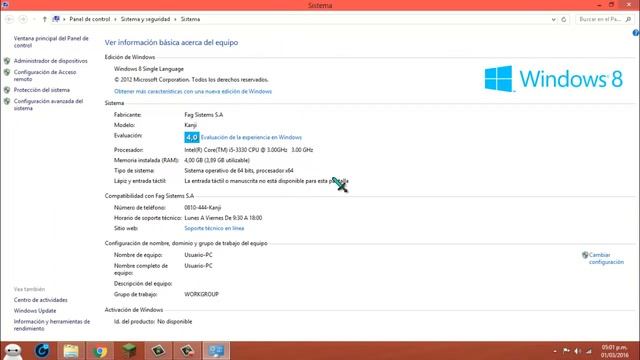Select the active Sistema control panel taskbar icon
640x360 pixels.
[216, 351]
